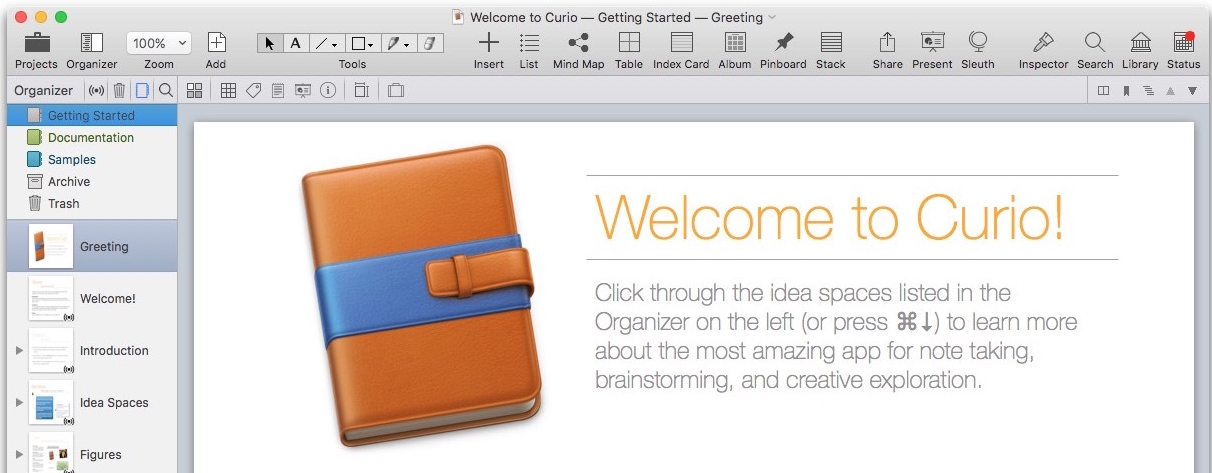
Task: Toggle the Organizer panel toolbar button
Action: tap(92, 43)
